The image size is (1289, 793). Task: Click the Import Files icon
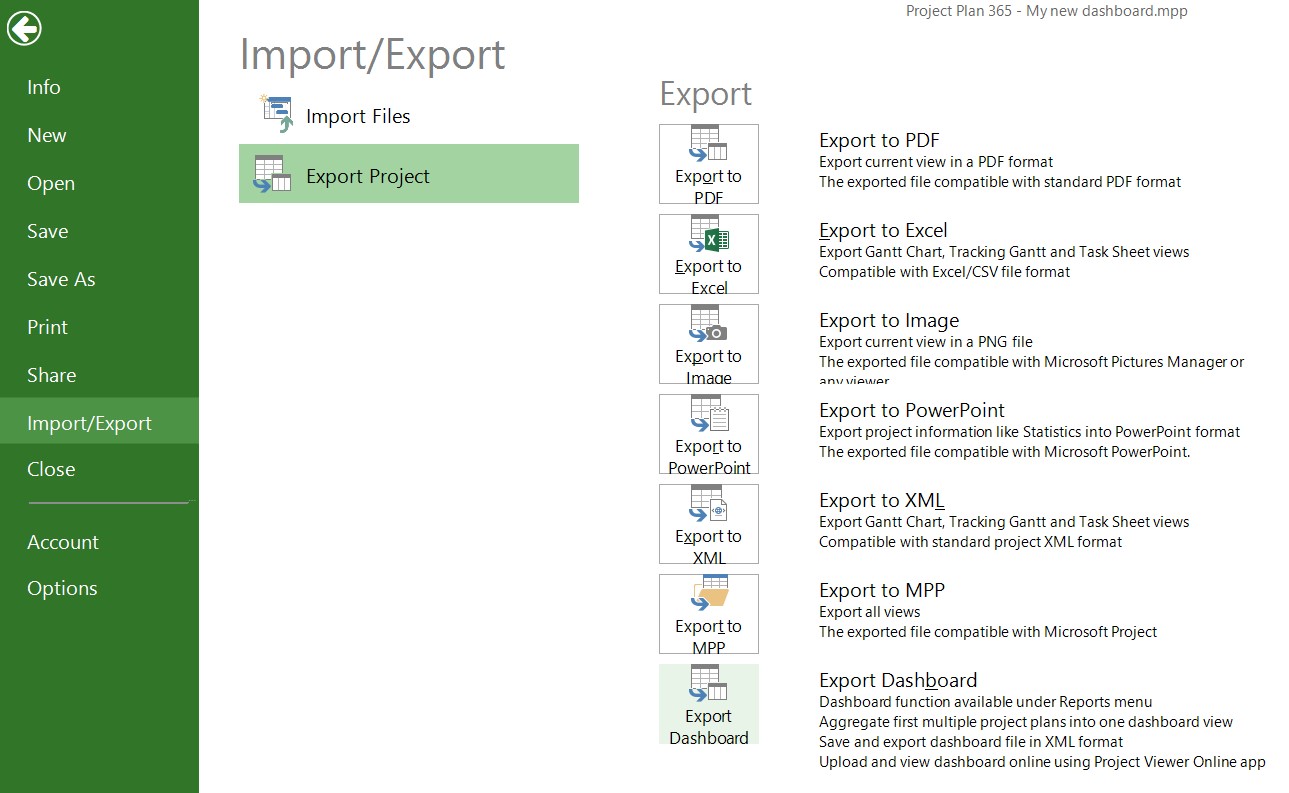click(x=277, y=115)
